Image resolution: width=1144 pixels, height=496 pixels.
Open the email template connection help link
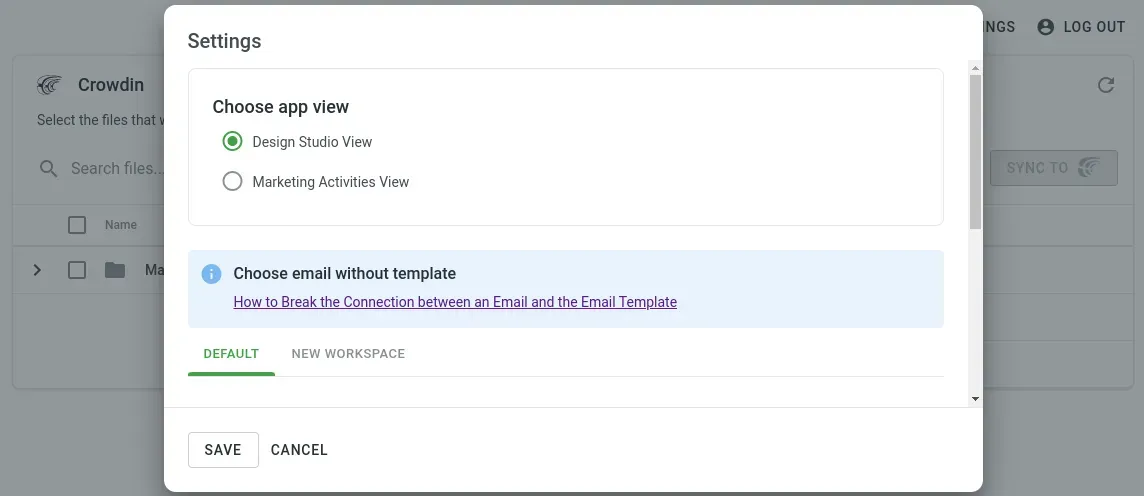(x=455, y=302)
